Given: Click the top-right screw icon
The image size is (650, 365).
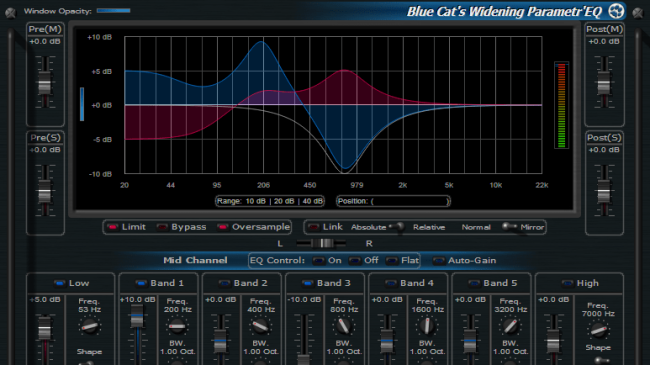Looking at the screenshot, I should point(638,13).
